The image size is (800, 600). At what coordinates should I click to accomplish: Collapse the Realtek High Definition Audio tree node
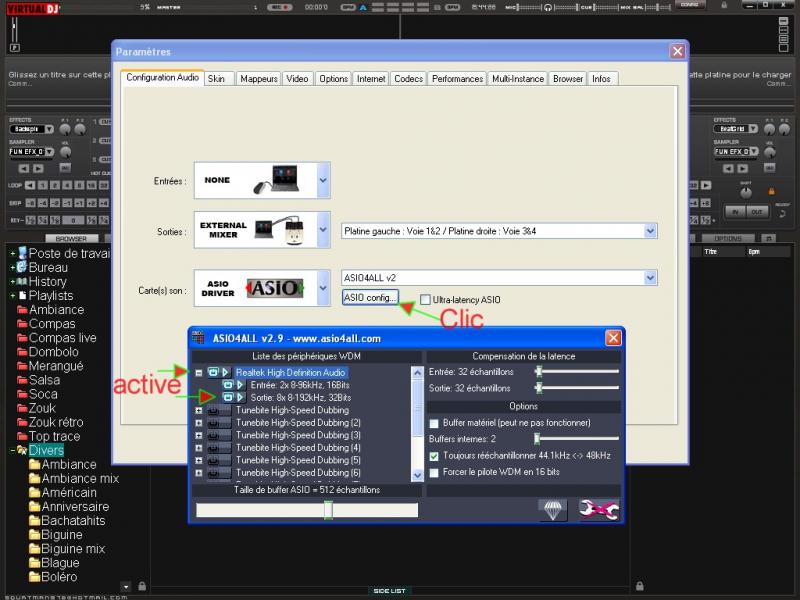tap(199, 372)
